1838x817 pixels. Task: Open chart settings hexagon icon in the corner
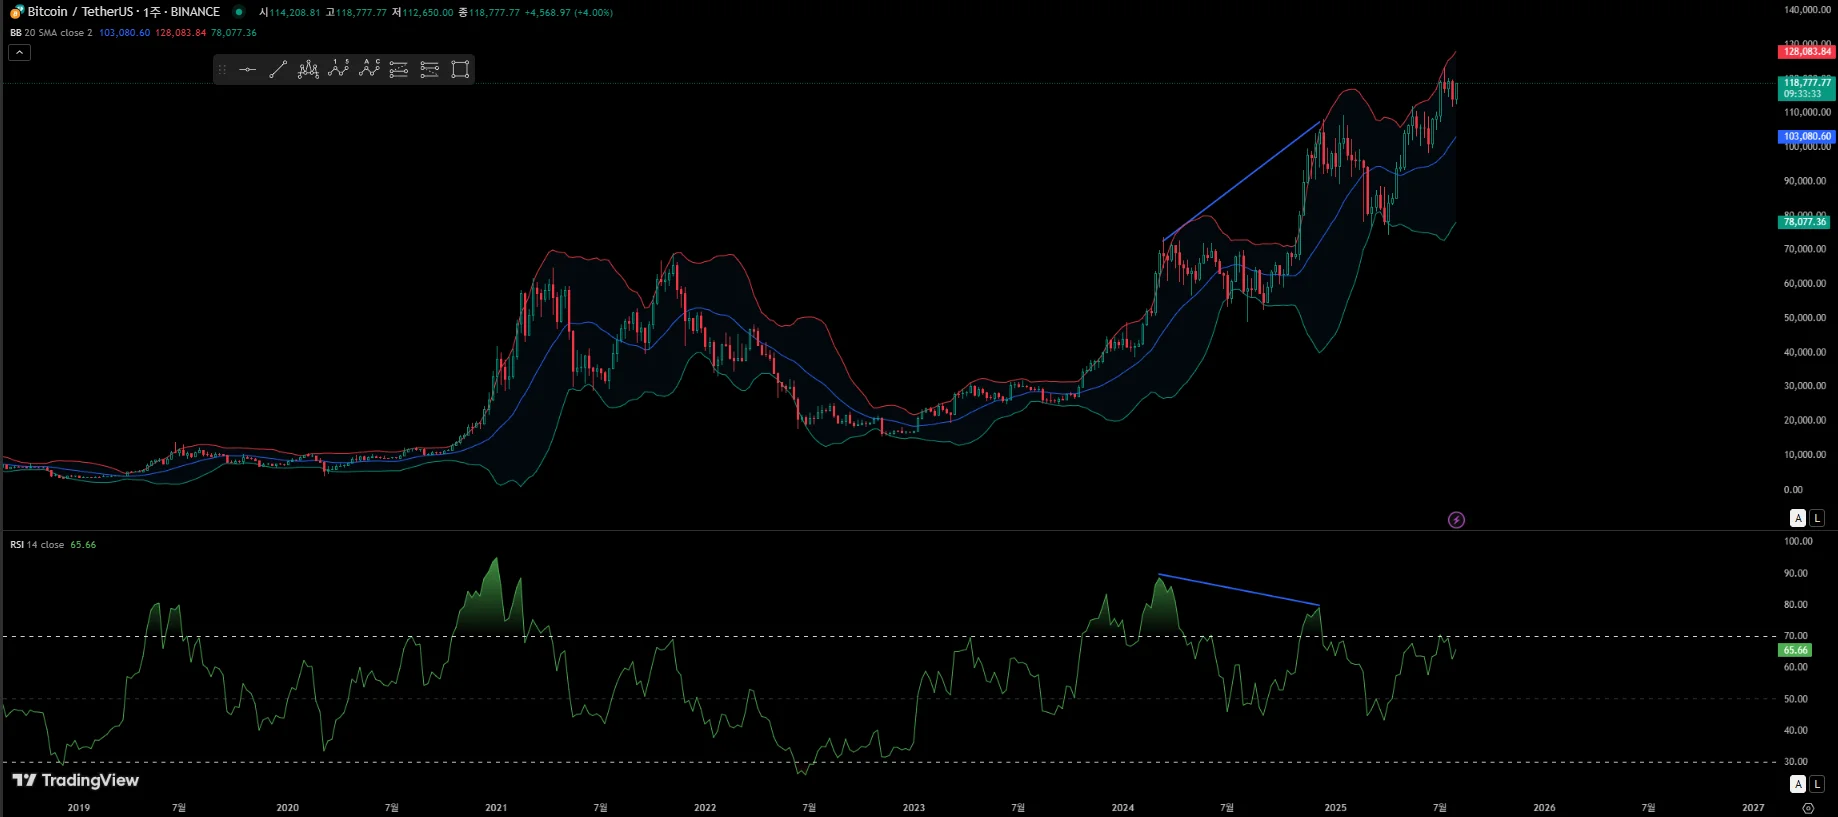point(1808,808)
